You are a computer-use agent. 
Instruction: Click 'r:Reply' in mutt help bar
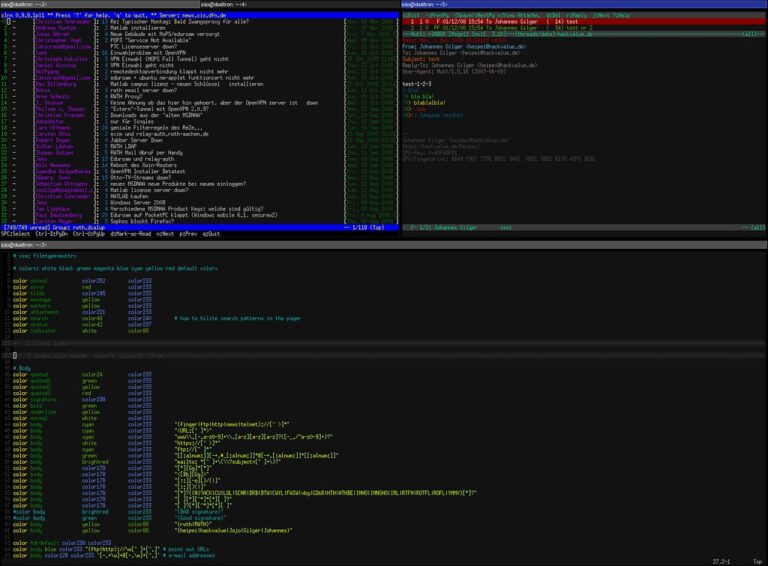pos(577,16)
